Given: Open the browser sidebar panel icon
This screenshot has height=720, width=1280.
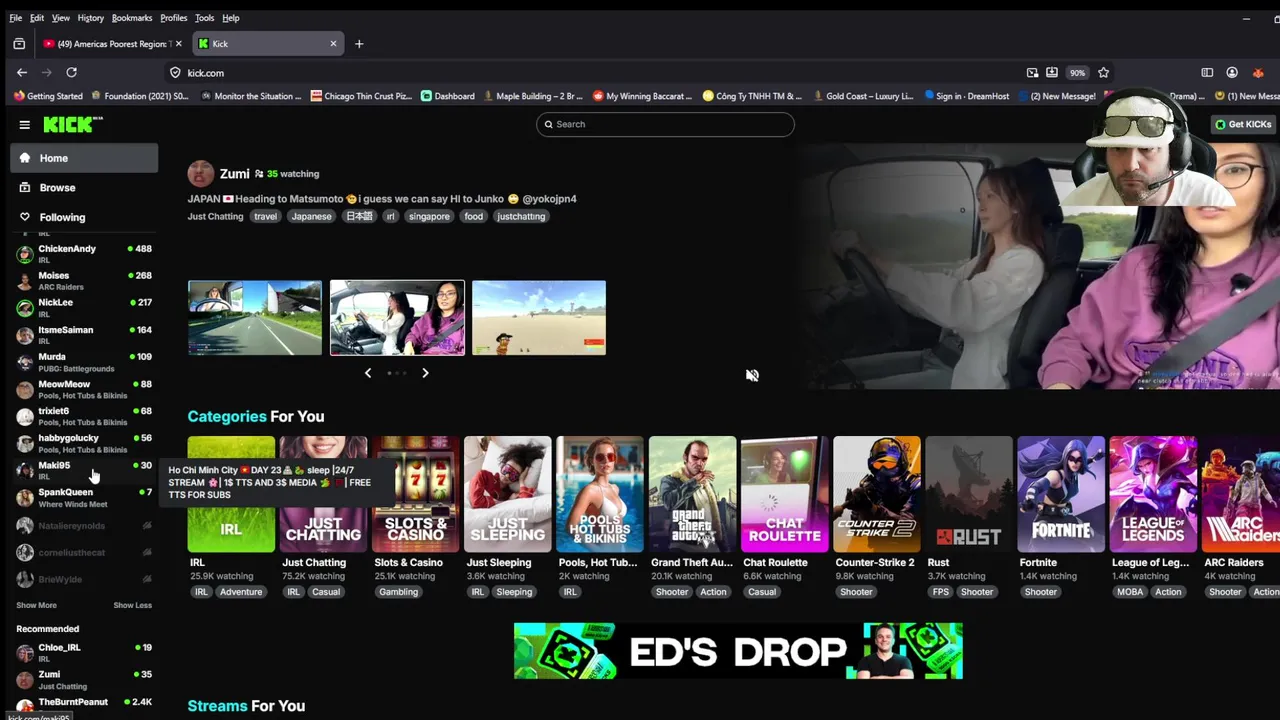Looking at the screenshot, I should click(x=1207, y=73).
